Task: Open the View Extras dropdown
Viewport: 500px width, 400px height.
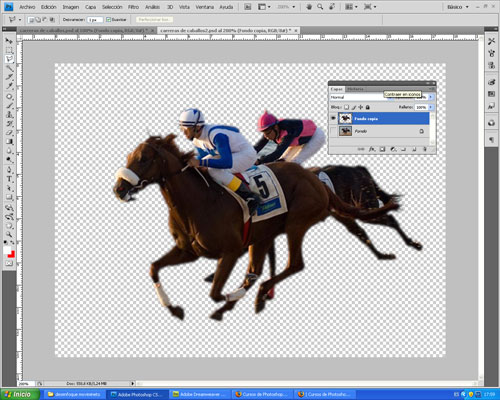Action: tap(265, 7)
